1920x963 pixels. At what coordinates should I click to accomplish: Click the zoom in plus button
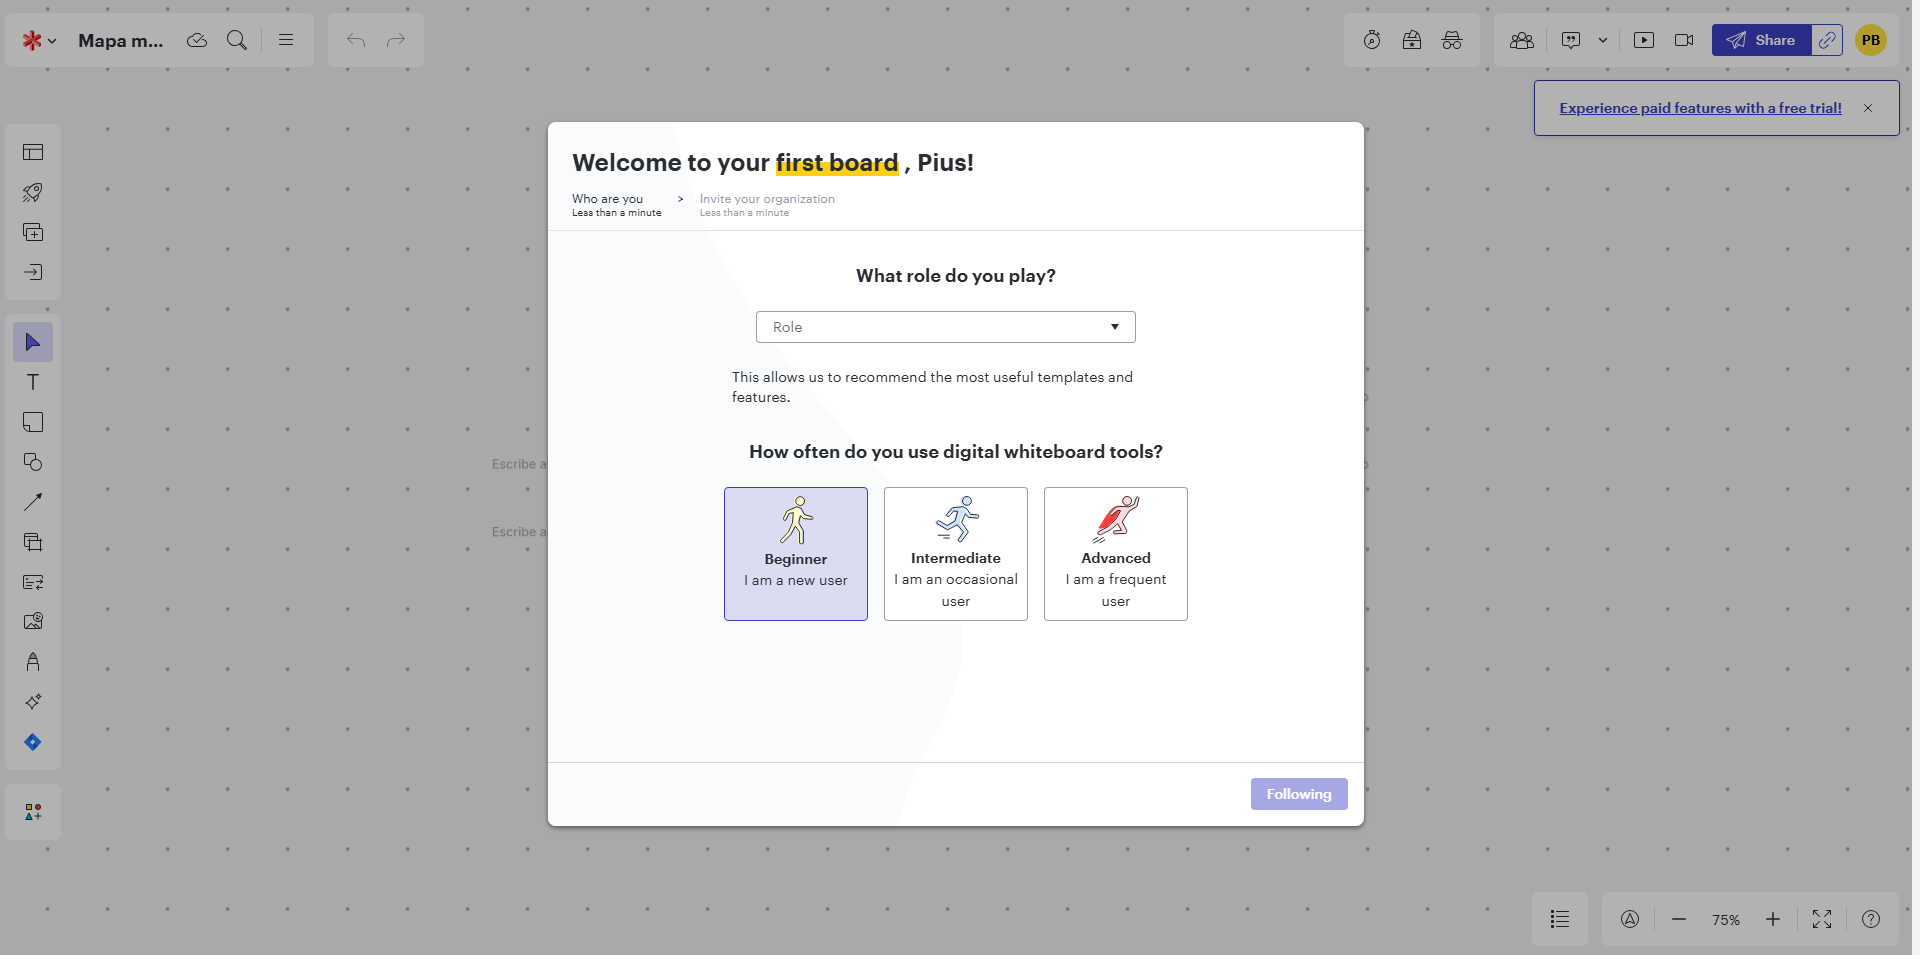(x=1773, y=919)
